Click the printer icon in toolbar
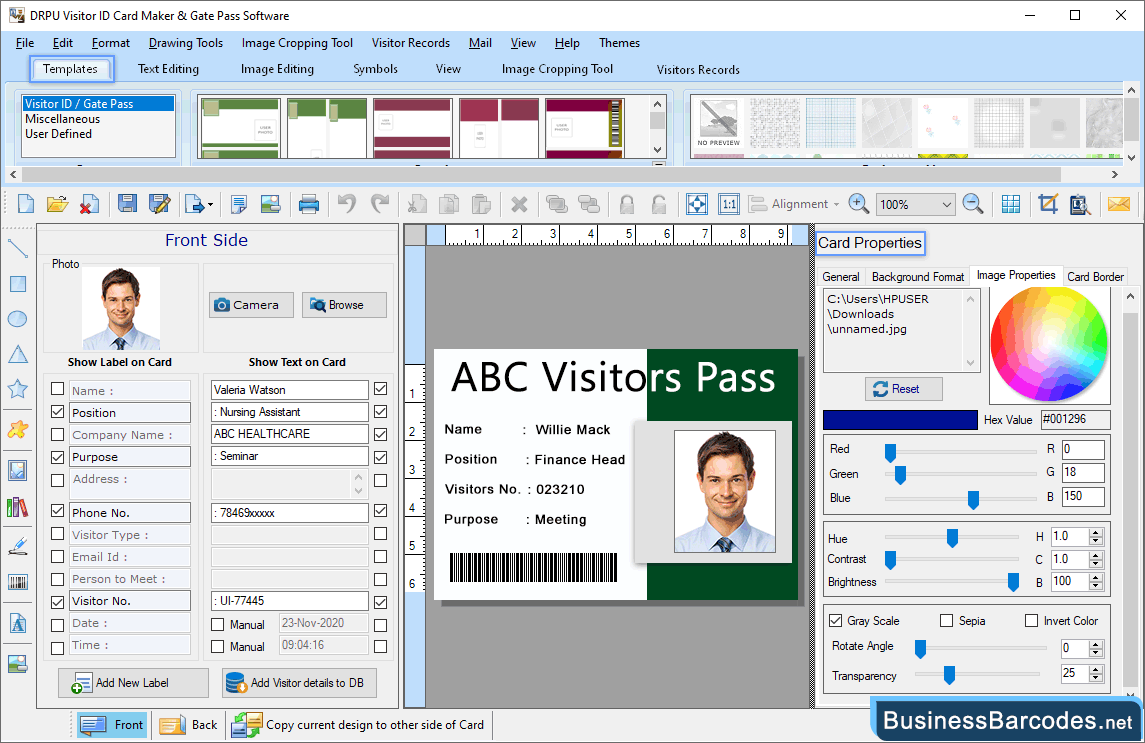1145x743 pixels. click(x=309, y=204)
